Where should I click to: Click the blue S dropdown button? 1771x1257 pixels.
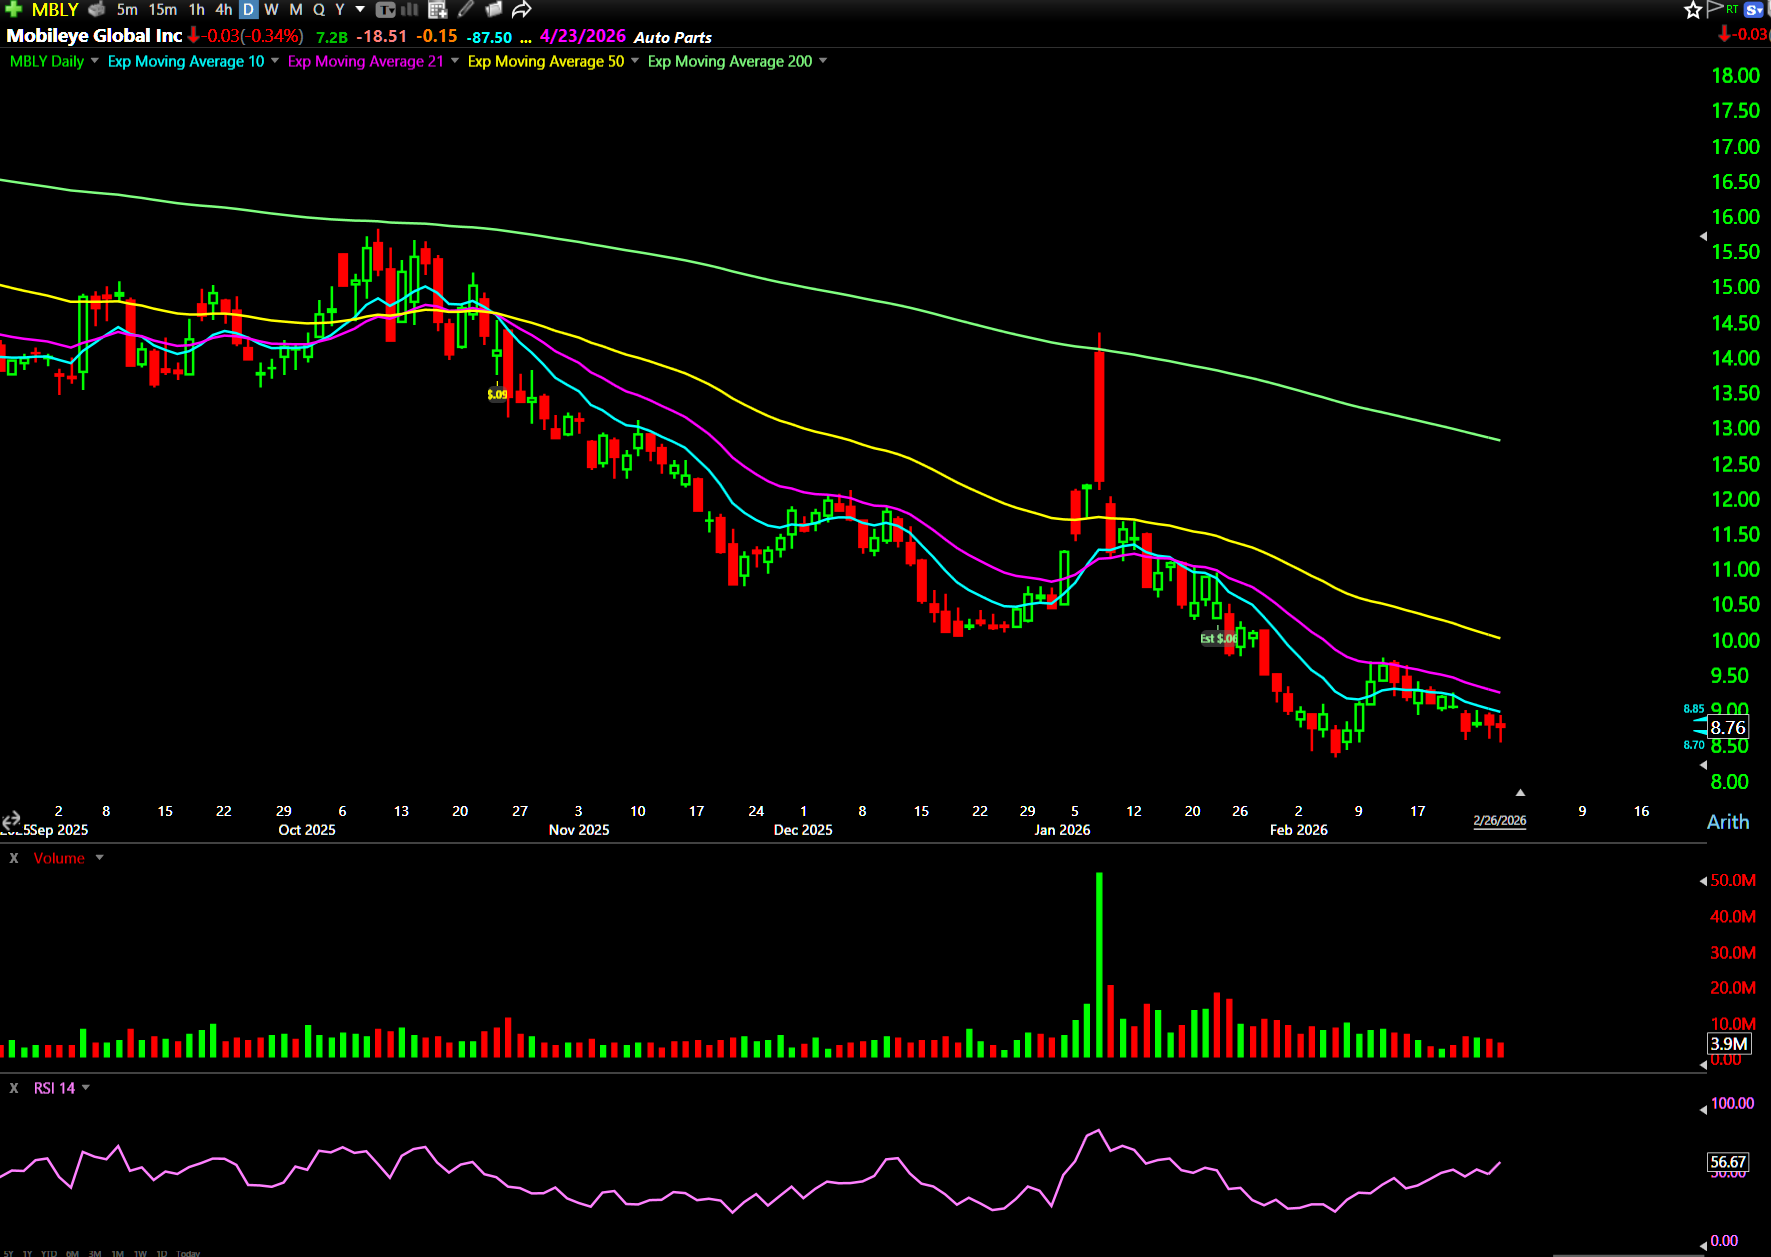pos(1754,10)
